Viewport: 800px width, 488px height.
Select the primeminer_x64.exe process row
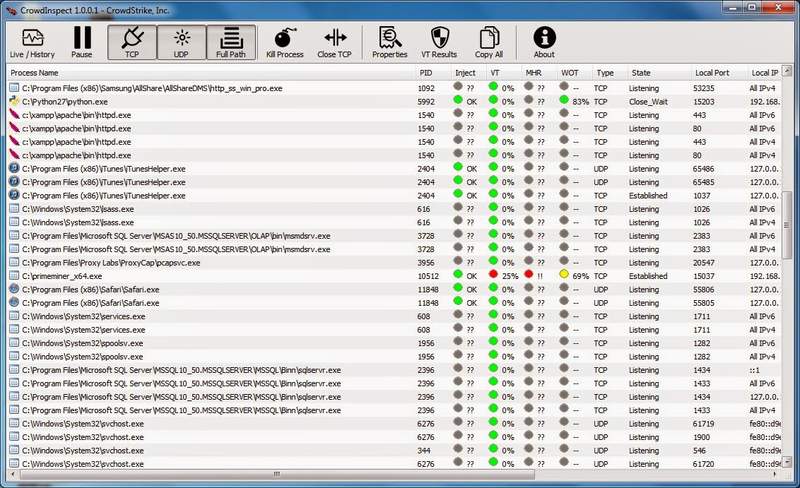coord(394,276)
